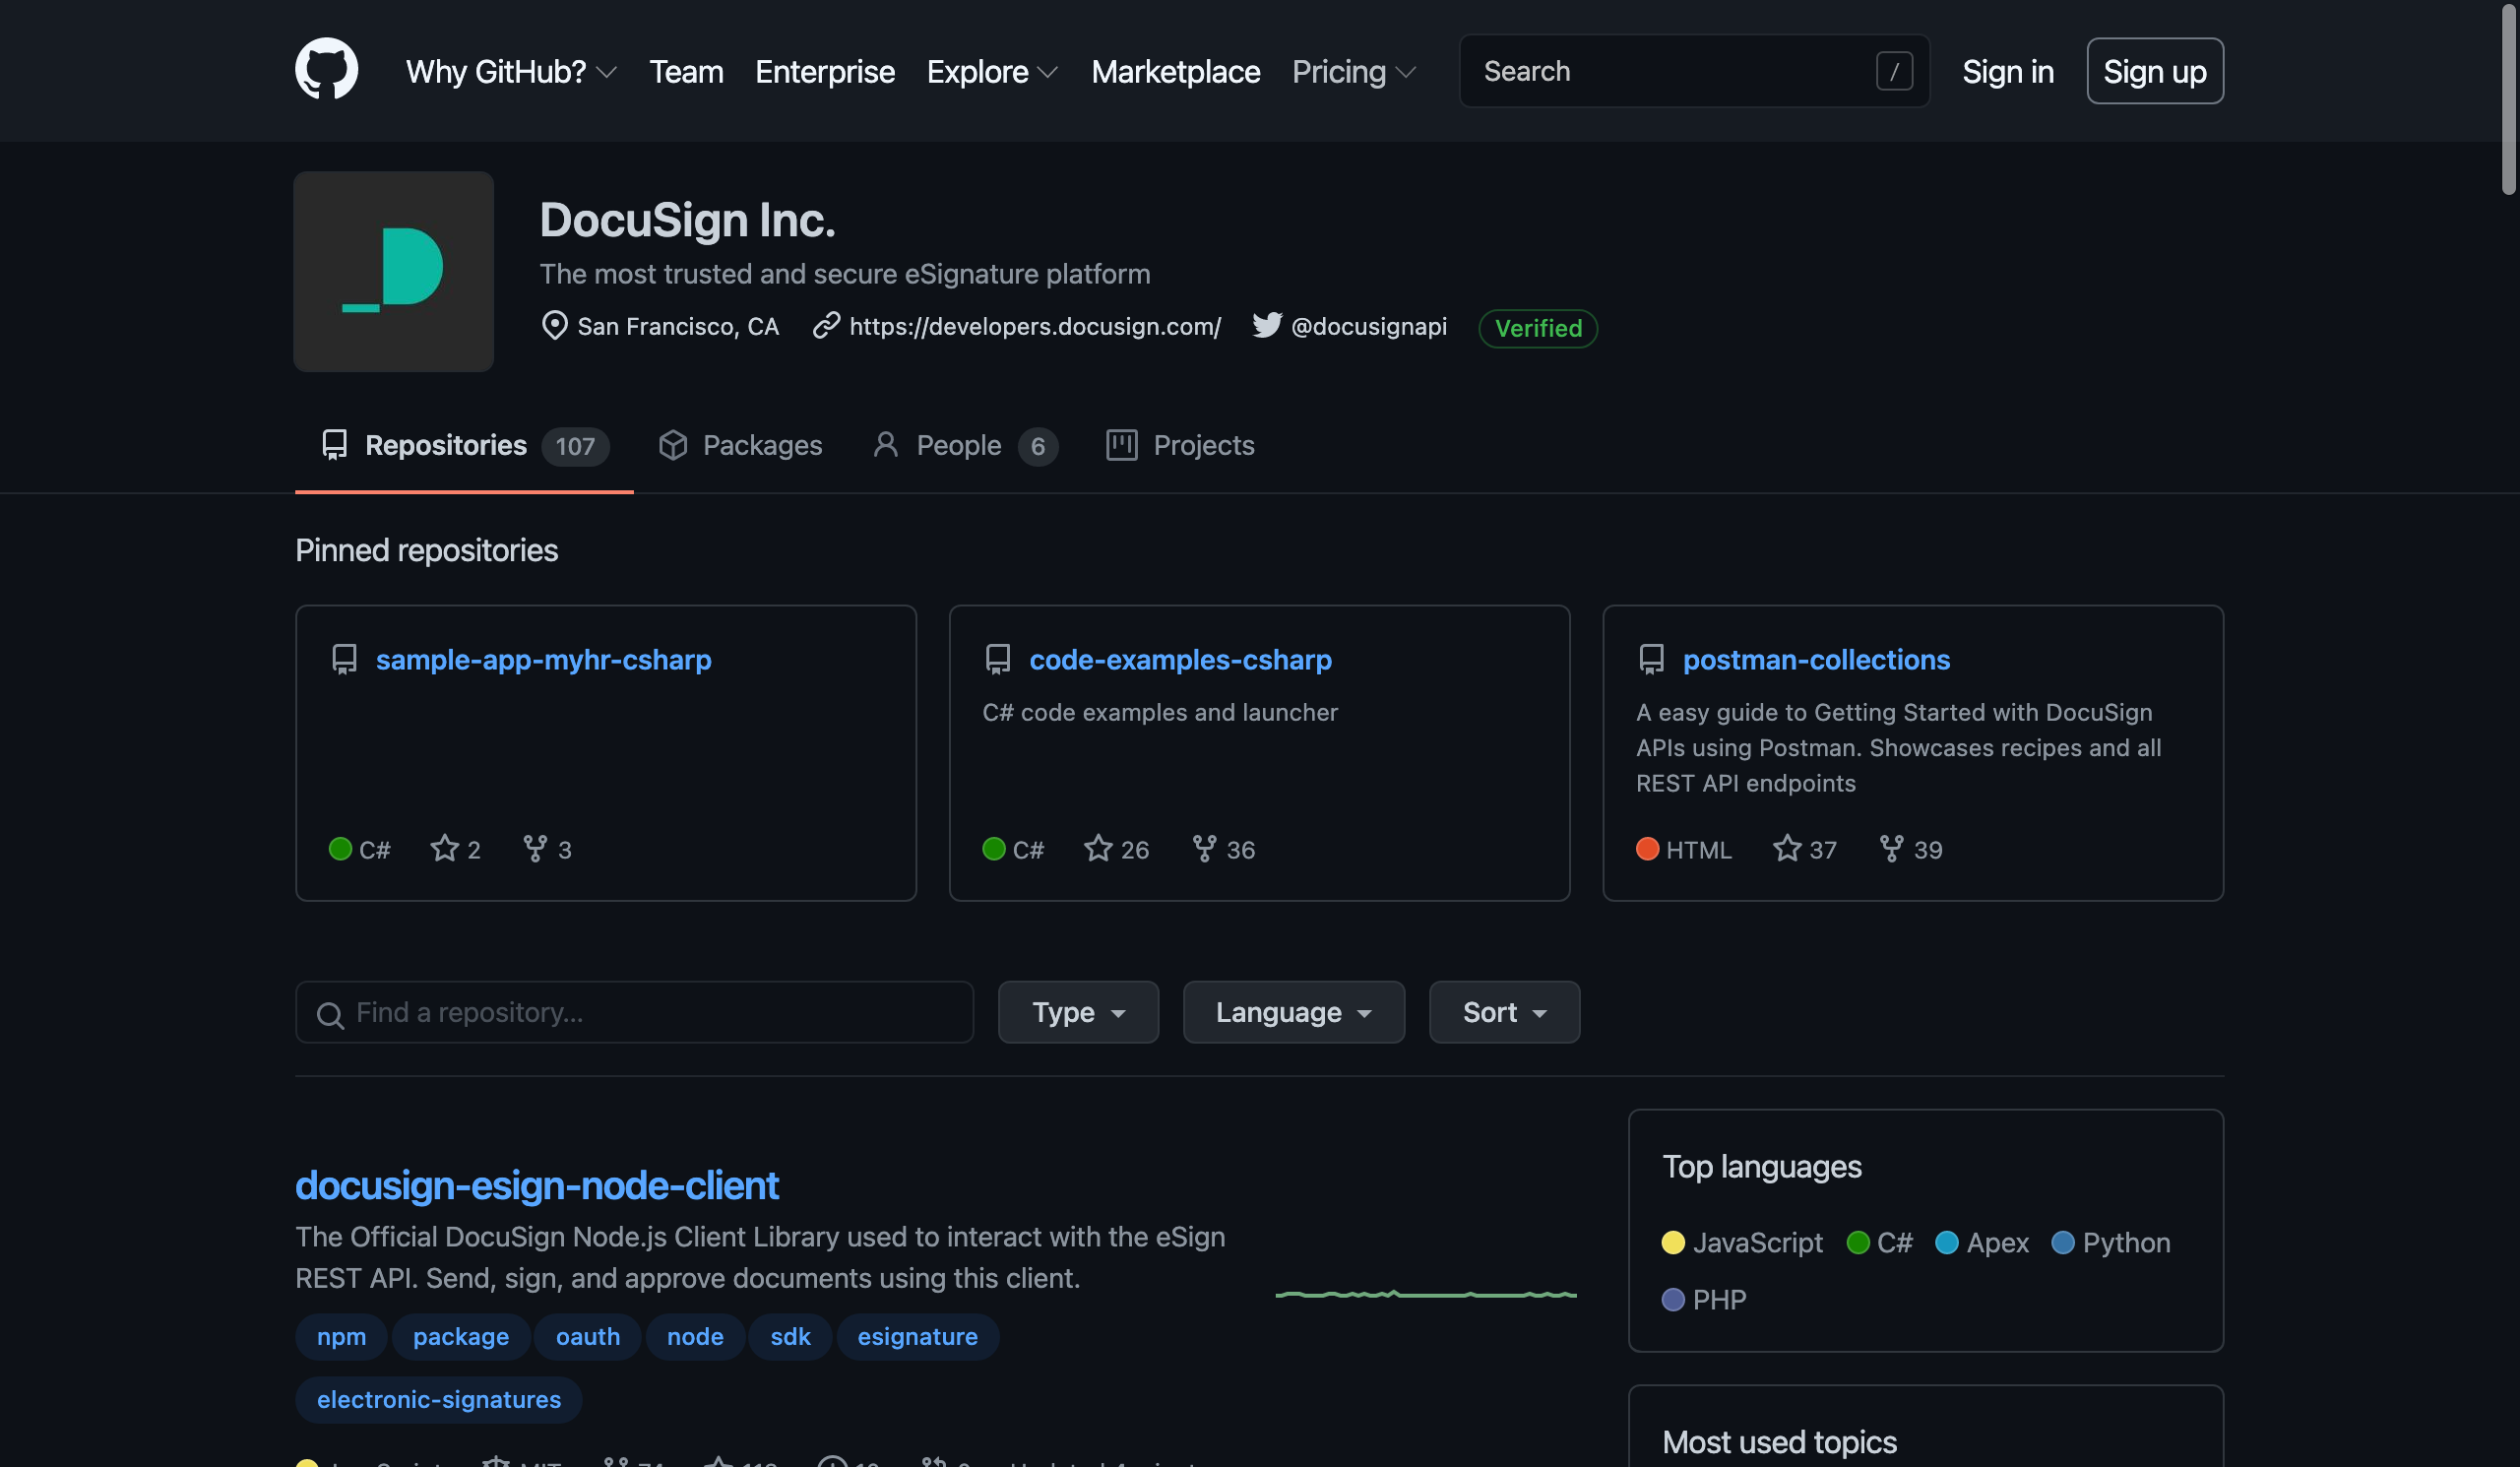The image size is (2520, 1467).
Task: Expand the Why GitHub? menu
Action: [511, 71]
